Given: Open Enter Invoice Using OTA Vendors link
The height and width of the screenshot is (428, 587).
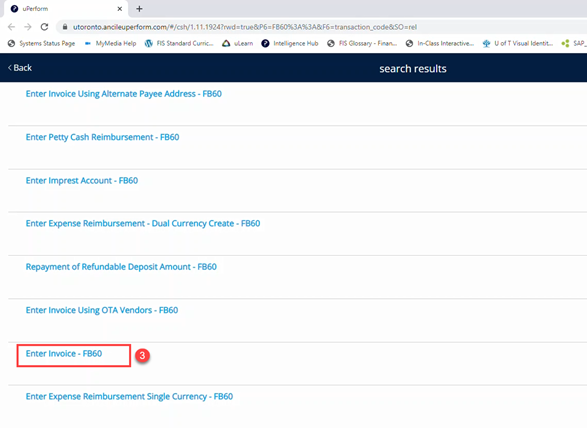Looking at the screenshot, I should pos(102,310).
